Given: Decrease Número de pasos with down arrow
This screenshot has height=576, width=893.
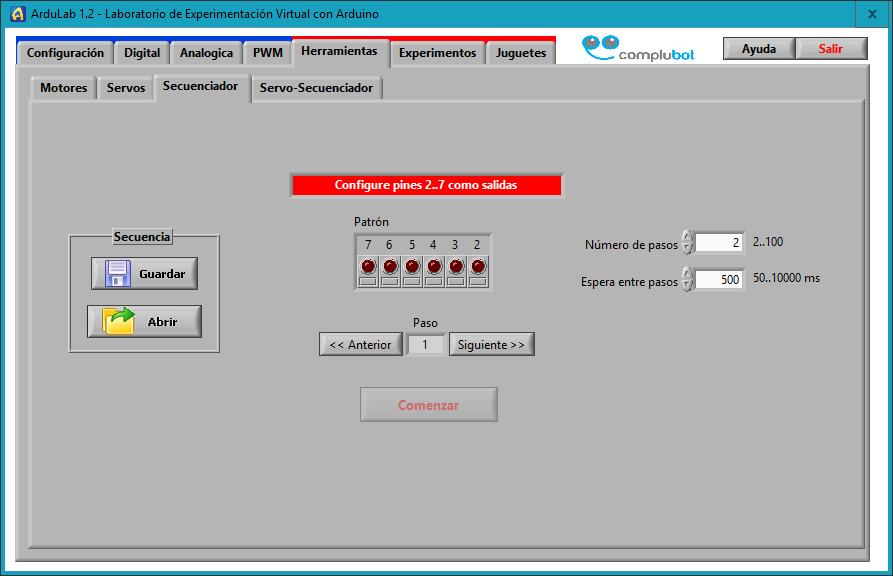Looking at the screenshot, I should tap(687, 248).
